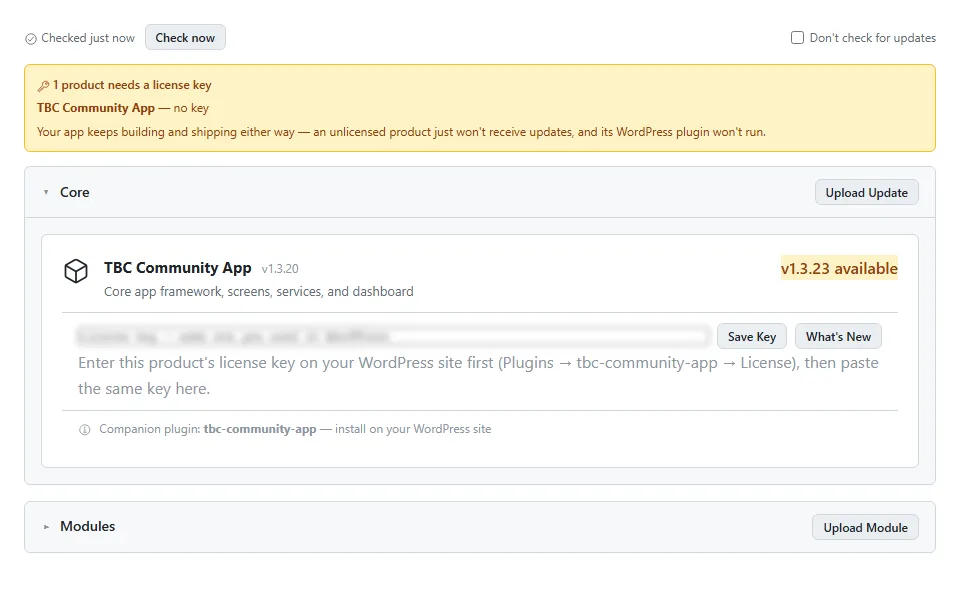Click 'Your app keeps building and shipping' notice
960x593 pixels.
[x=401, y=132]
